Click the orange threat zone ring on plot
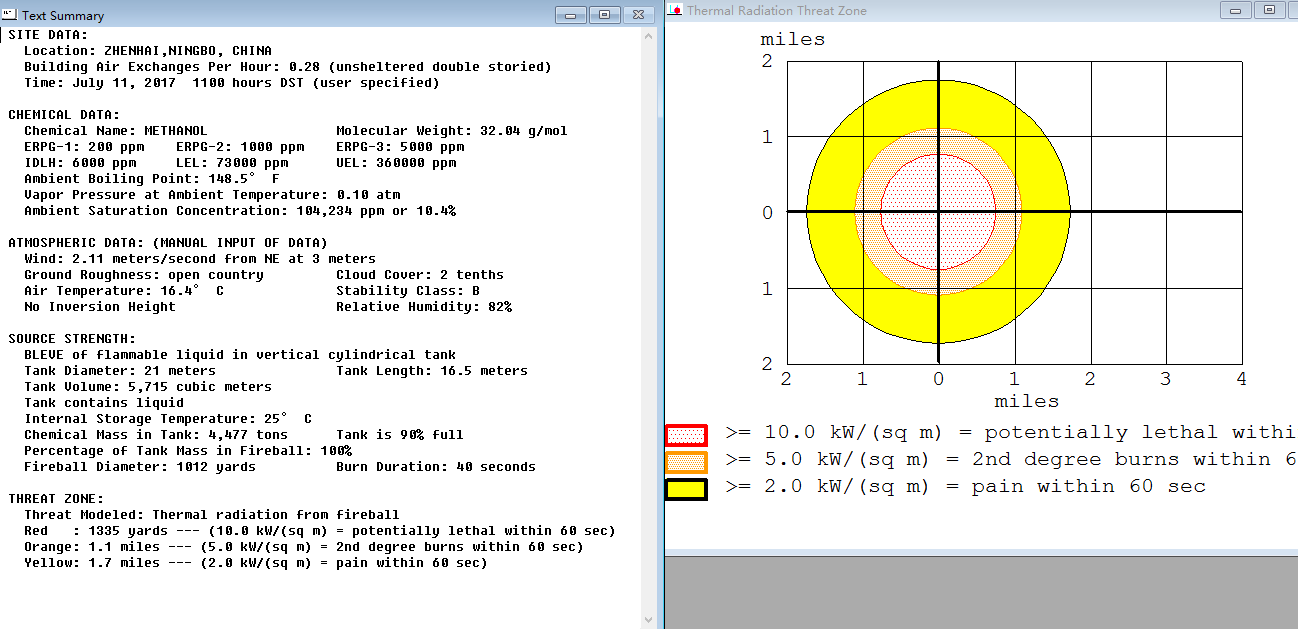The image size is (1298, 629). pos(868,212)
